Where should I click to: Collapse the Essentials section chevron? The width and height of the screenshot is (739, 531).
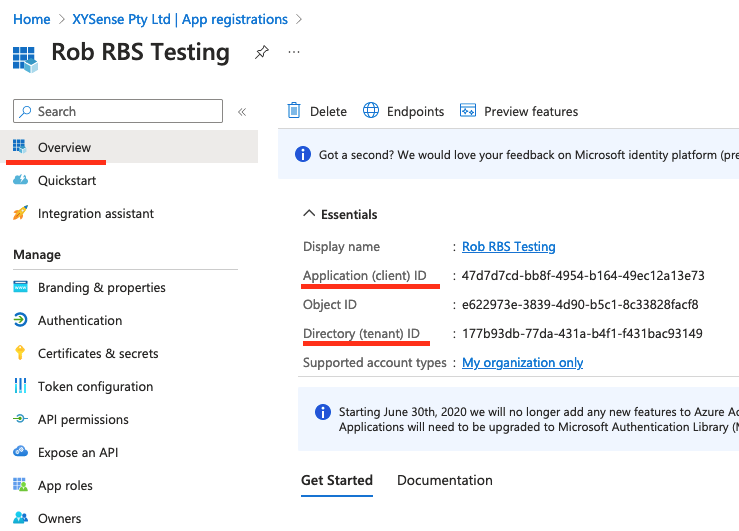pos(309,213)
